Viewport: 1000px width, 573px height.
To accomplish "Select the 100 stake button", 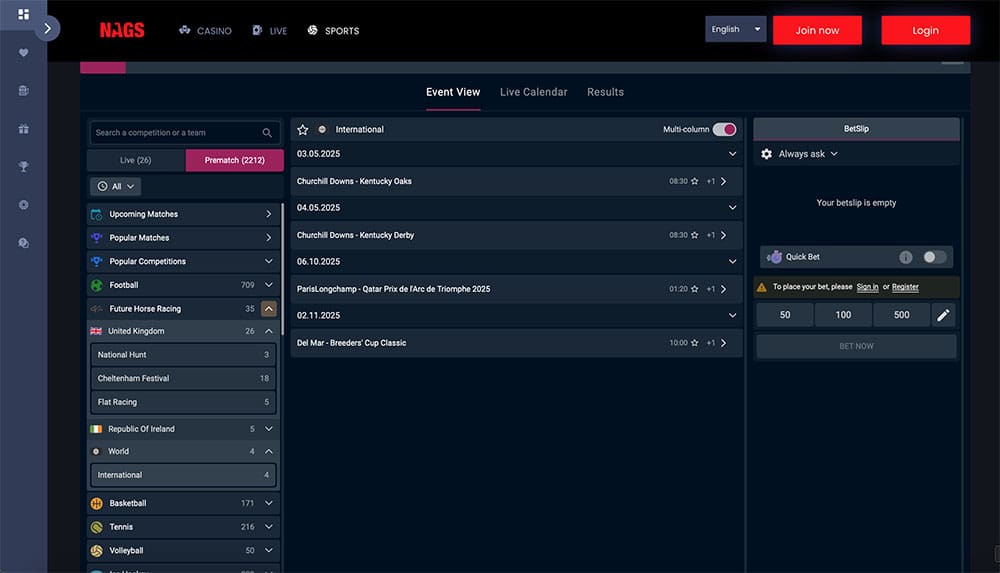I will click(843, 315).
